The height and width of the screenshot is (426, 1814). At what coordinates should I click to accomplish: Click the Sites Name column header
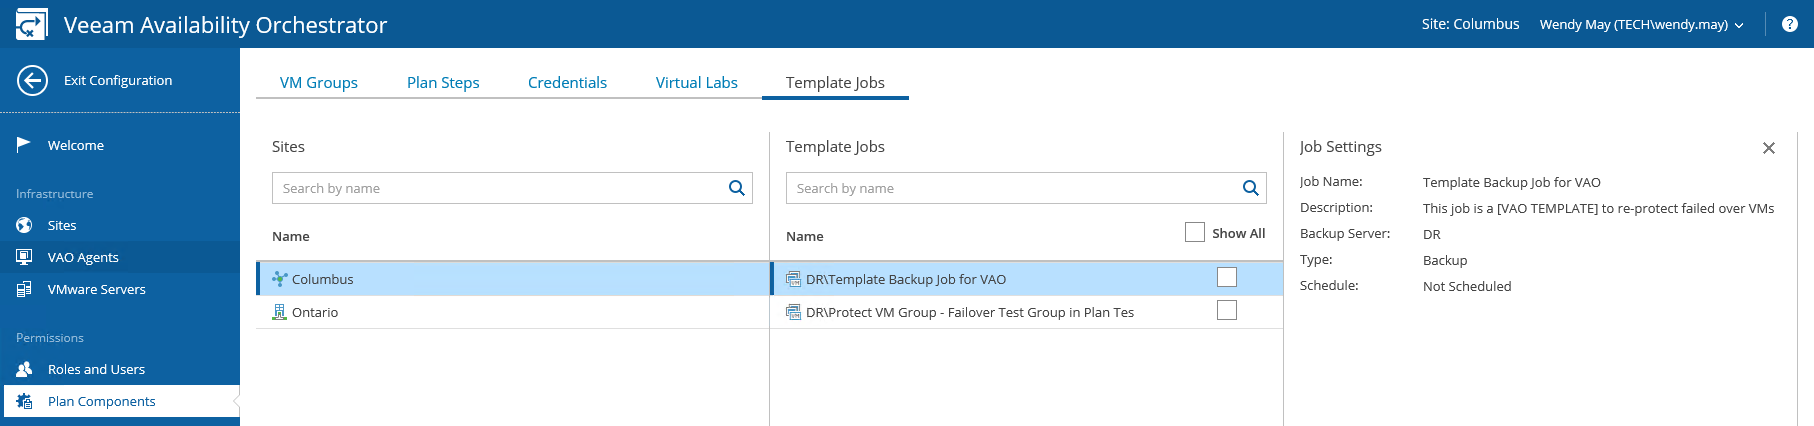click(x=291, y=236)
